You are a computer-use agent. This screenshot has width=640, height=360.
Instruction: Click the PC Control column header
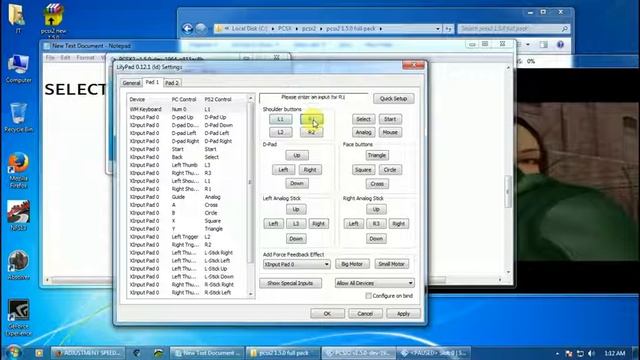(x=184, y=99)
